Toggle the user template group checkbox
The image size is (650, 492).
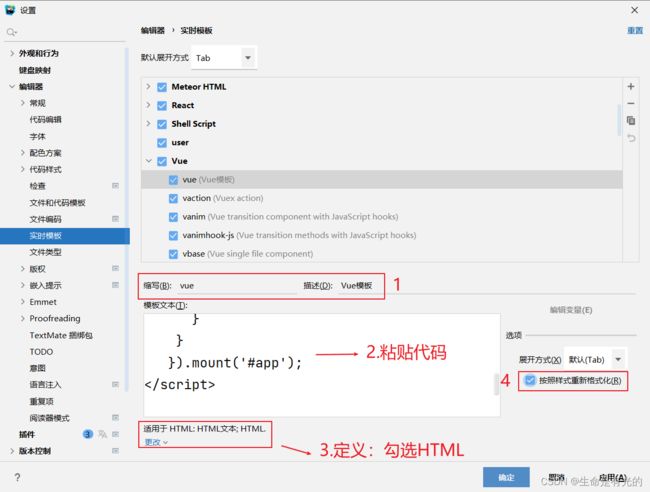pyautogui.click(x=162, y=143)
